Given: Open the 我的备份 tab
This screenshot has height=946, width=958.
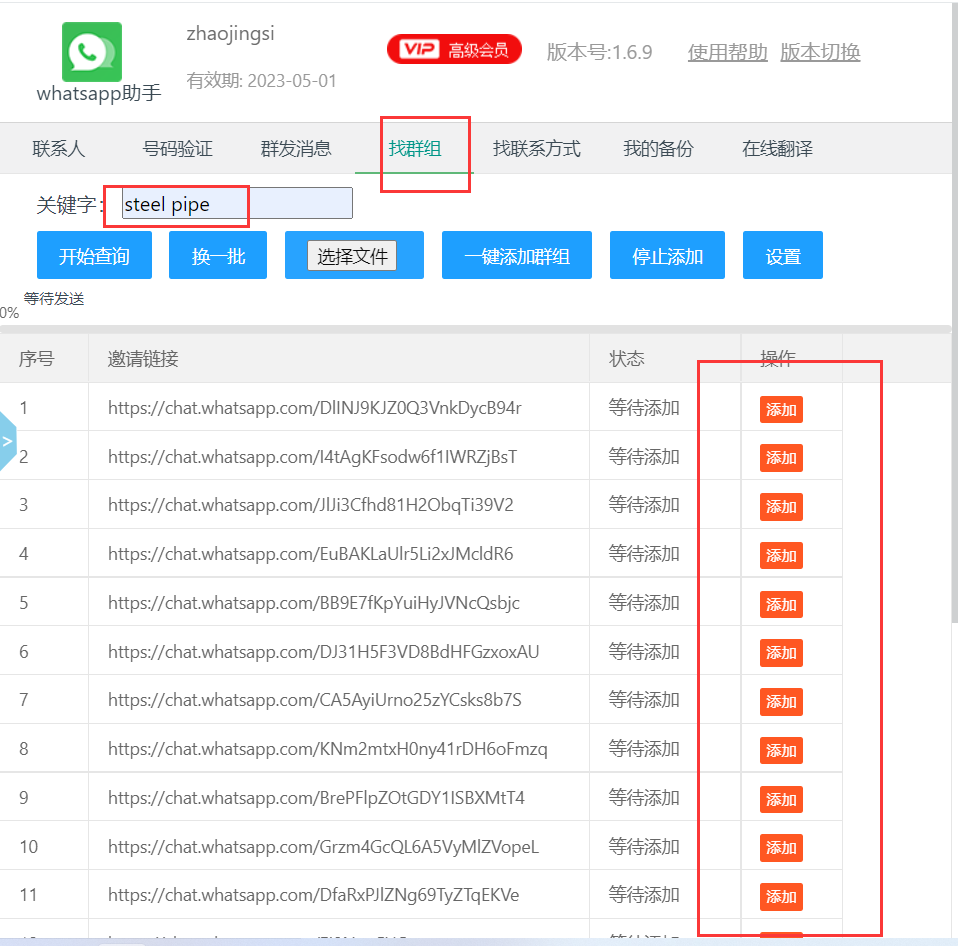Looking at the screenshot, I should pyautogui.click(x=658, y=149).
